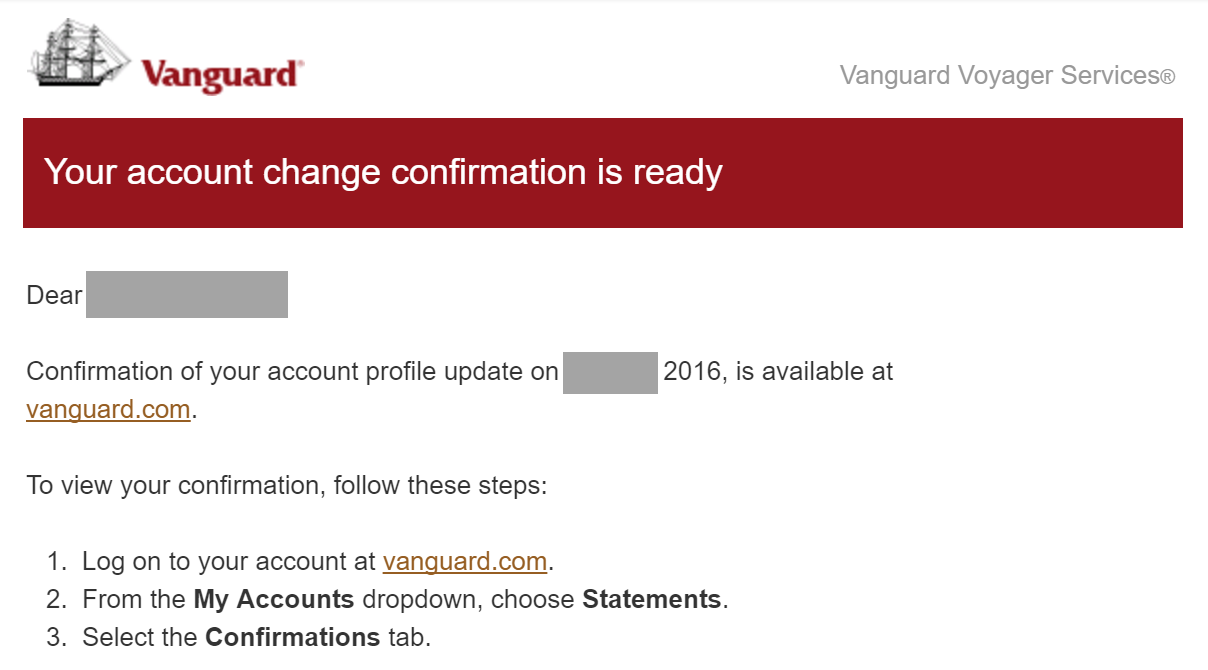The width and height of the screenshot is (1208, 670).
Task: Click the bold Confirmations text
Action: [292, 637]
